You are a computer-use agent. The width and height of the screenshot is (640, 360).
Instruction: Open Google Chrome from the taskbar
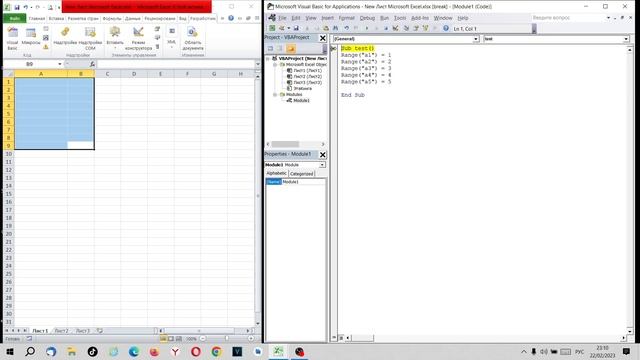(x=216, y=352)
